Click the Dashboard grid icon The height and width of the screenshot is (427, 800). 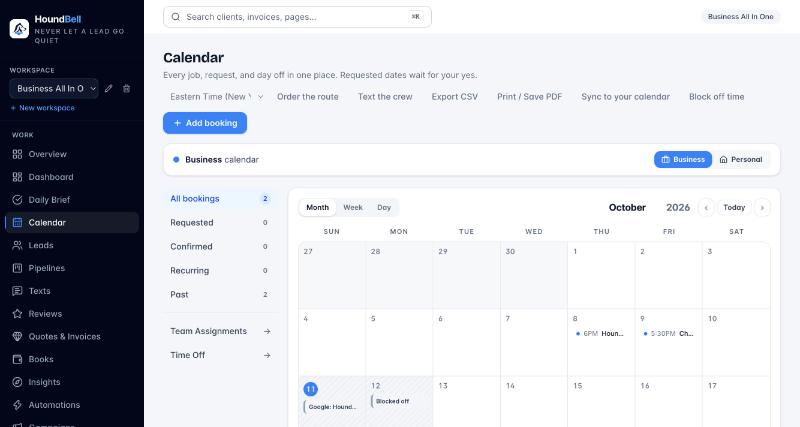coord(17,177)
